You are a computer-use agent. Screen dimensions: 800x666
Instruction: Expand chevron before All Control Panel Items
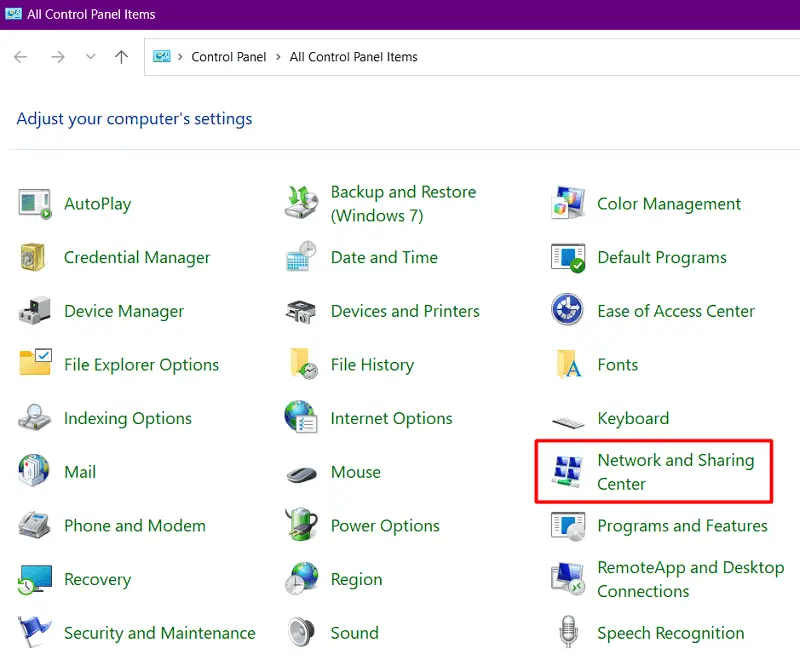click(x=279, y=57)
